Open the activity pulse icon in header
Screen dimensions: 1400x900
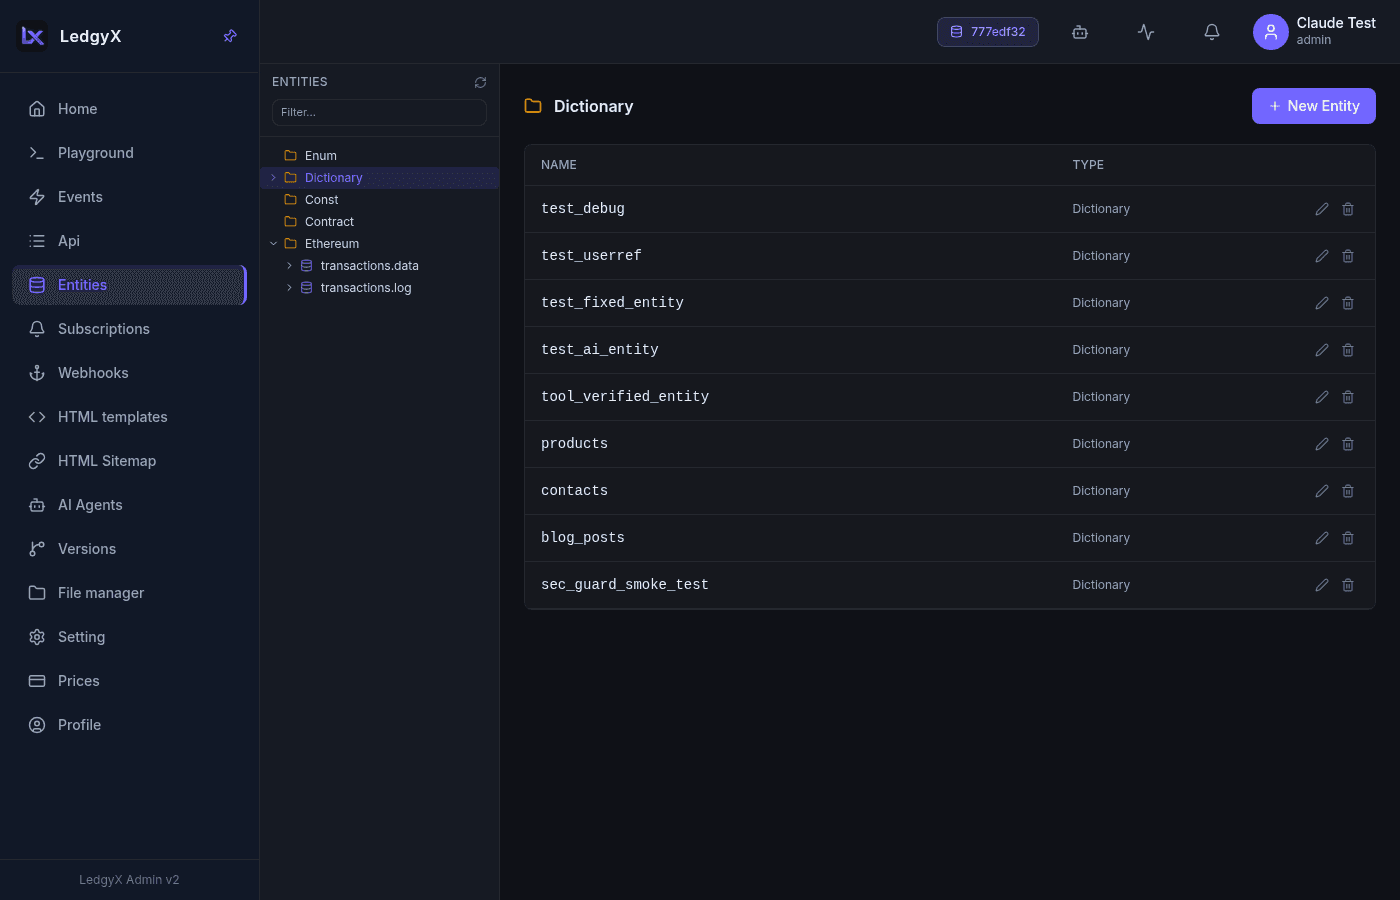click(1146, 32)
